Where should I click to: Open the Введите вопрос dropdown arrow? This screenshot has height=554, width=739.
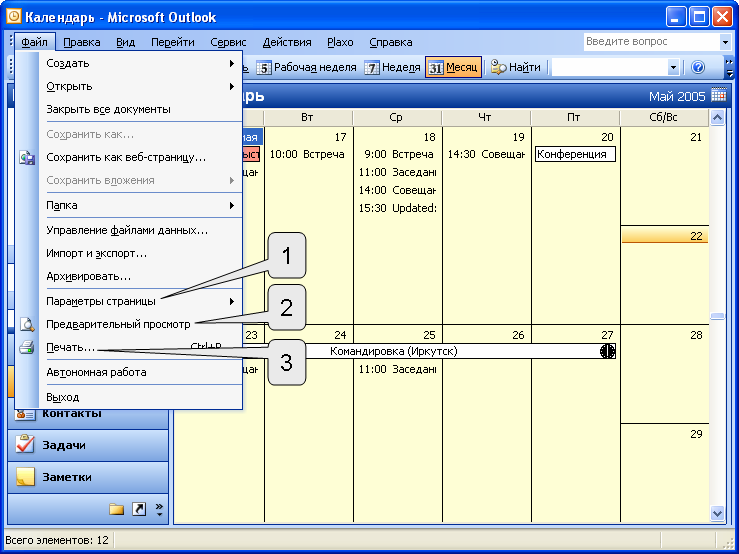point(725,42)
